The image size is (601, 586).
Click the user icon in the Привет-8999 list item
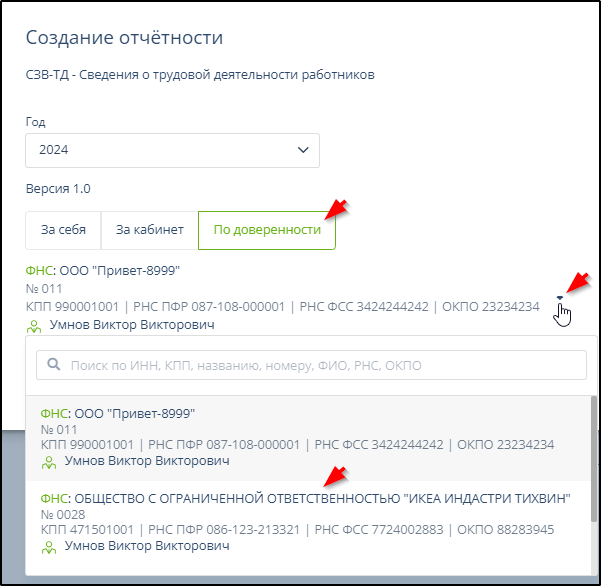click(48, 462)
